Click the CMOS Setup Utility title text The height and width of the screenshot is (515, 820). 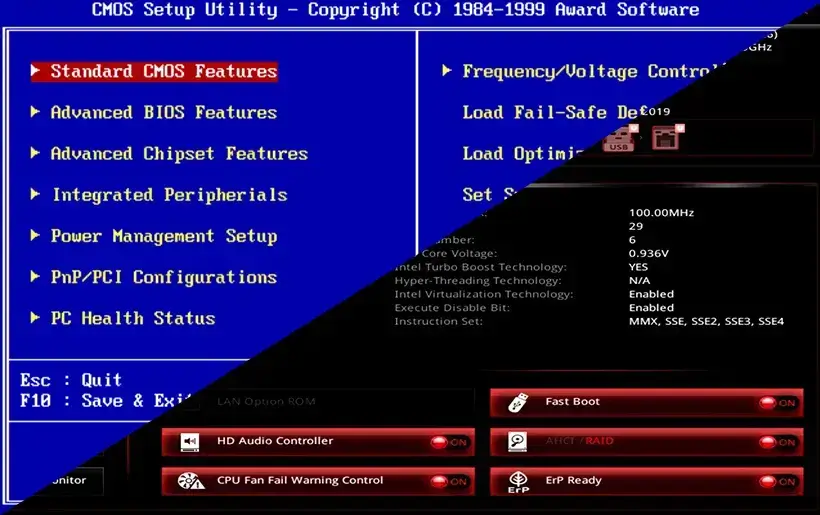[x=395, y=9]
